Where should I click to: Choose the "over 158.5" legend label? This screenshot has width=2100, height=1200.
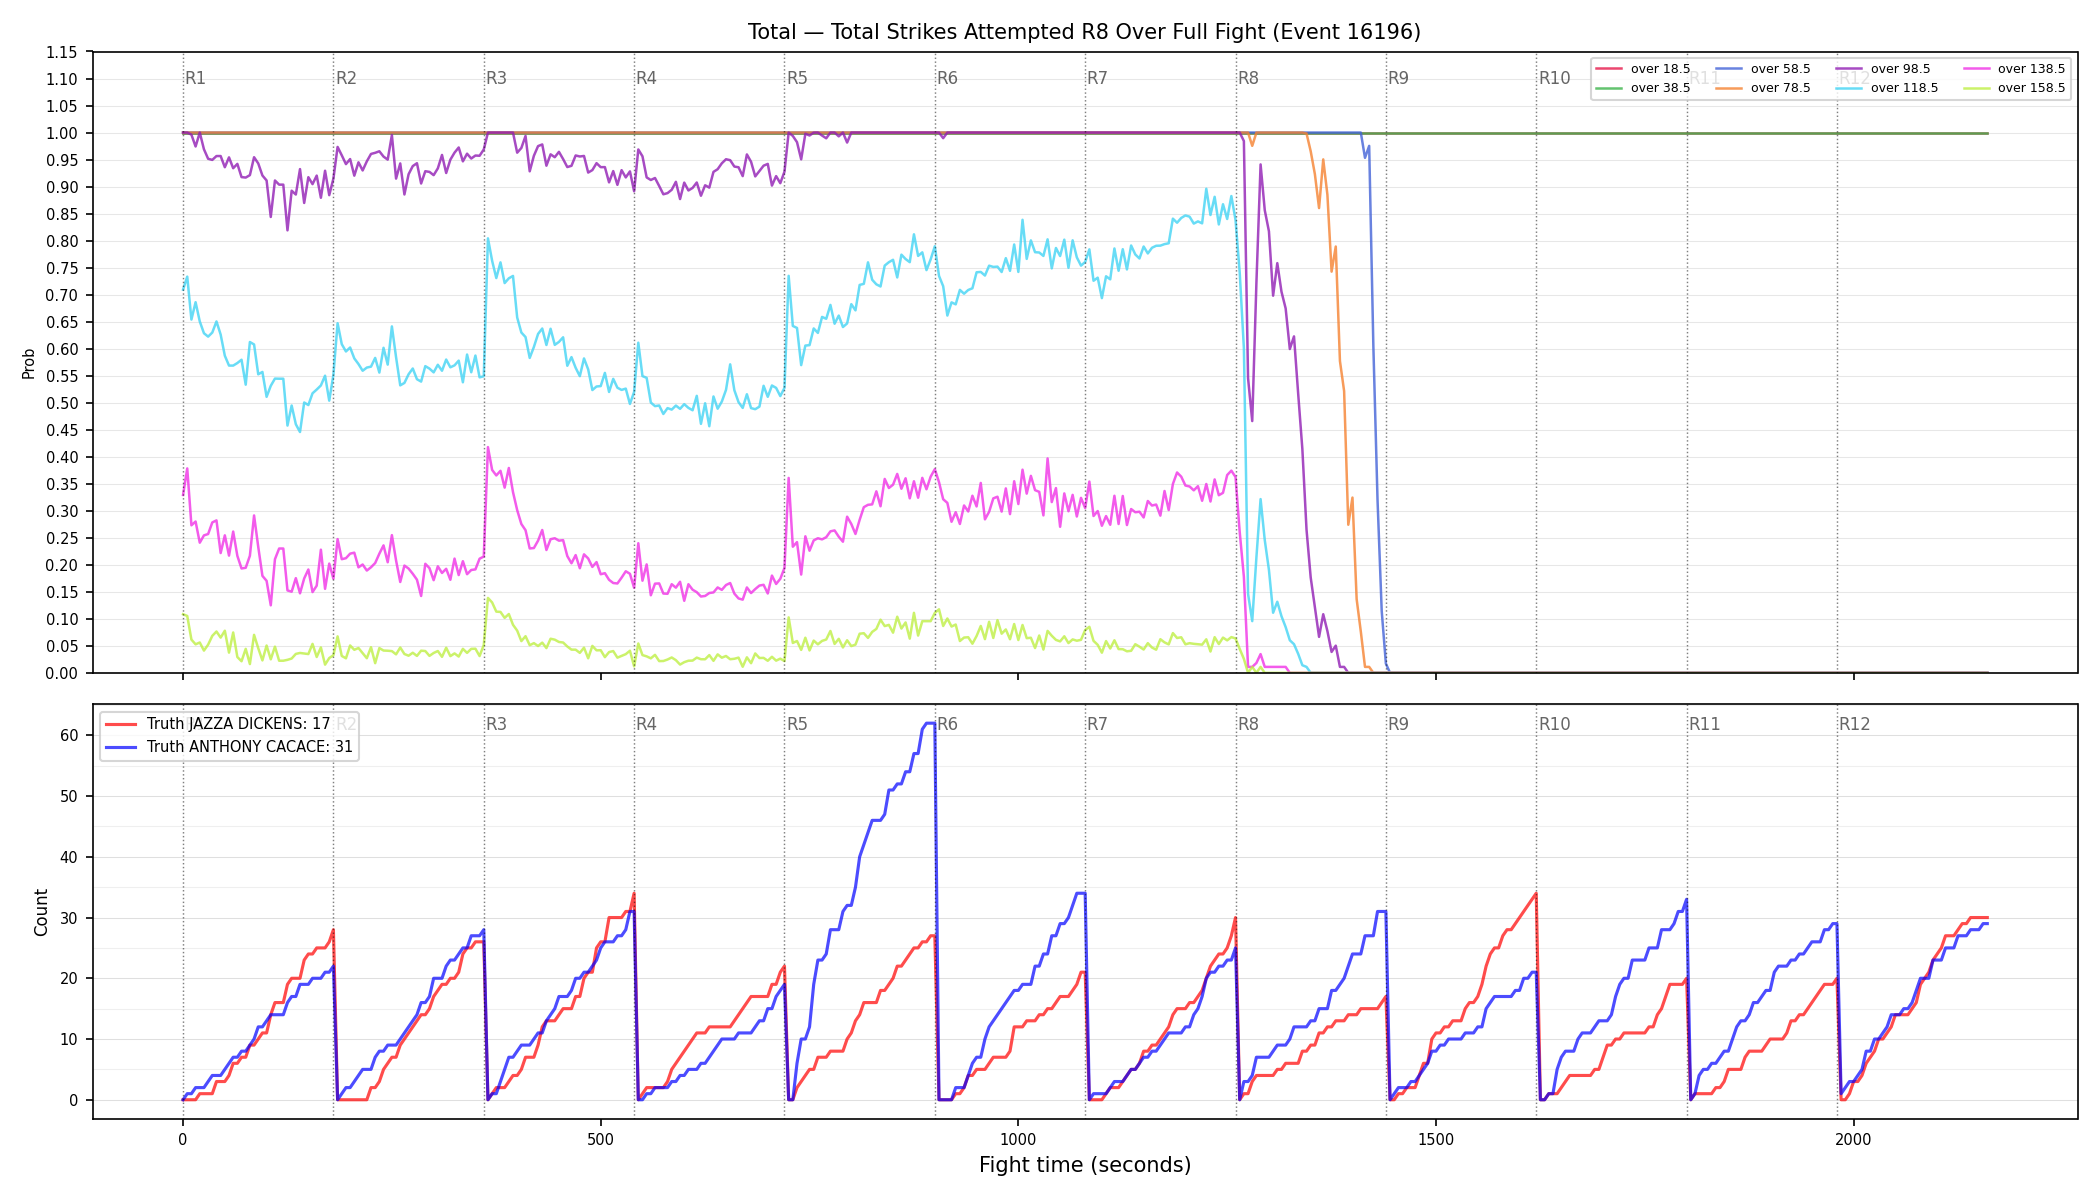2031,88
